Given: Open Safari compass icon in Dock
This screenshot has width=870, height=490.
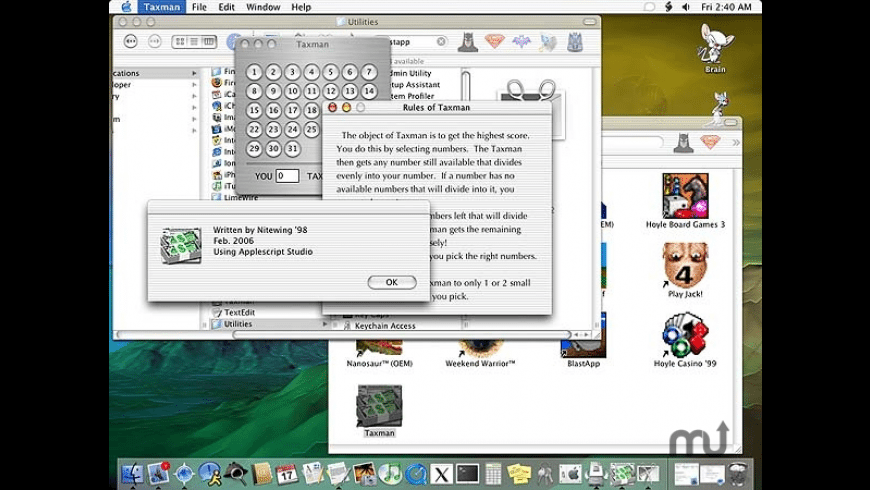Looking at the screenshot, I should (184, 473).
